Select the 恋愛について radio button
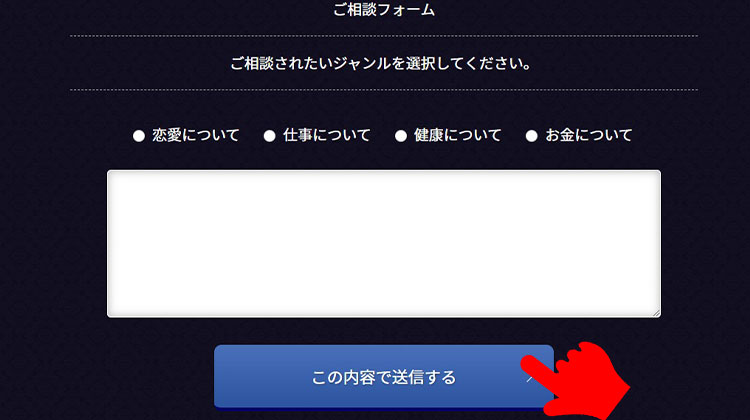Screen dimensions: 750x420 point(139,136)
